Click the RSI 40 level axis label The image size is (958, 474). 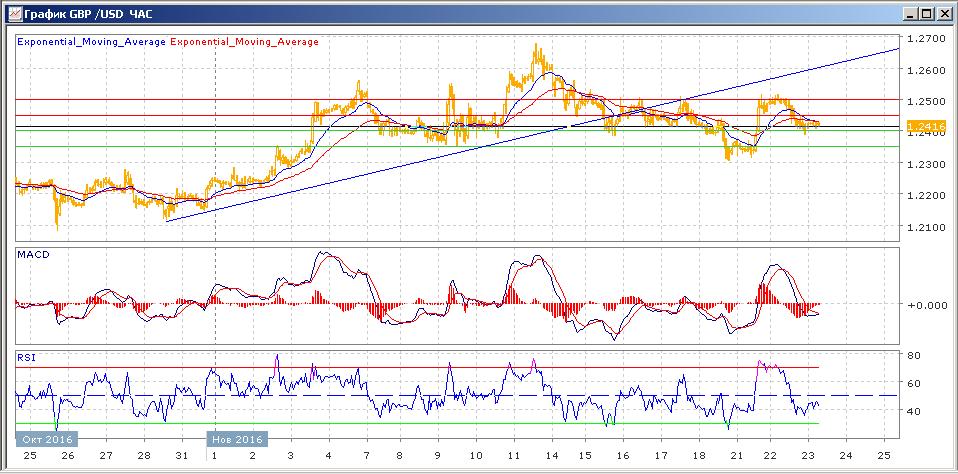pos(913,411)
